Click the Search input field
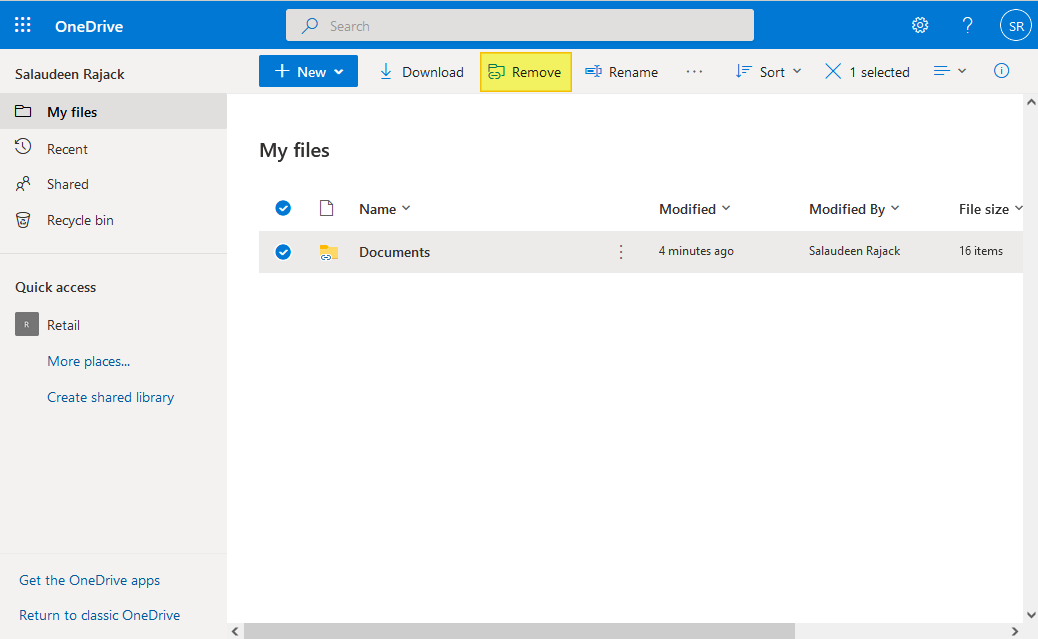The width and height of the screenshot is (1038, 639). tap(519, 24)
